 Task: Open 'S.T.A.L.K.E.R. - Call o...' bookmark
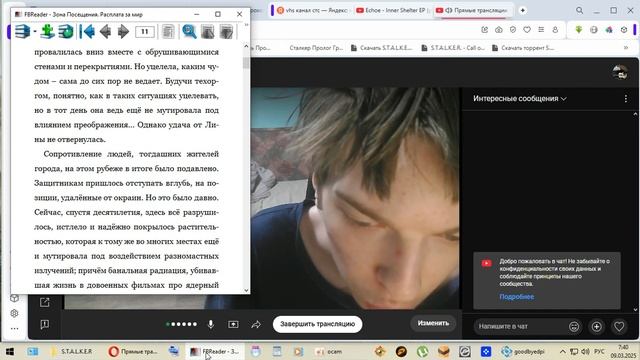pos(452,48)
